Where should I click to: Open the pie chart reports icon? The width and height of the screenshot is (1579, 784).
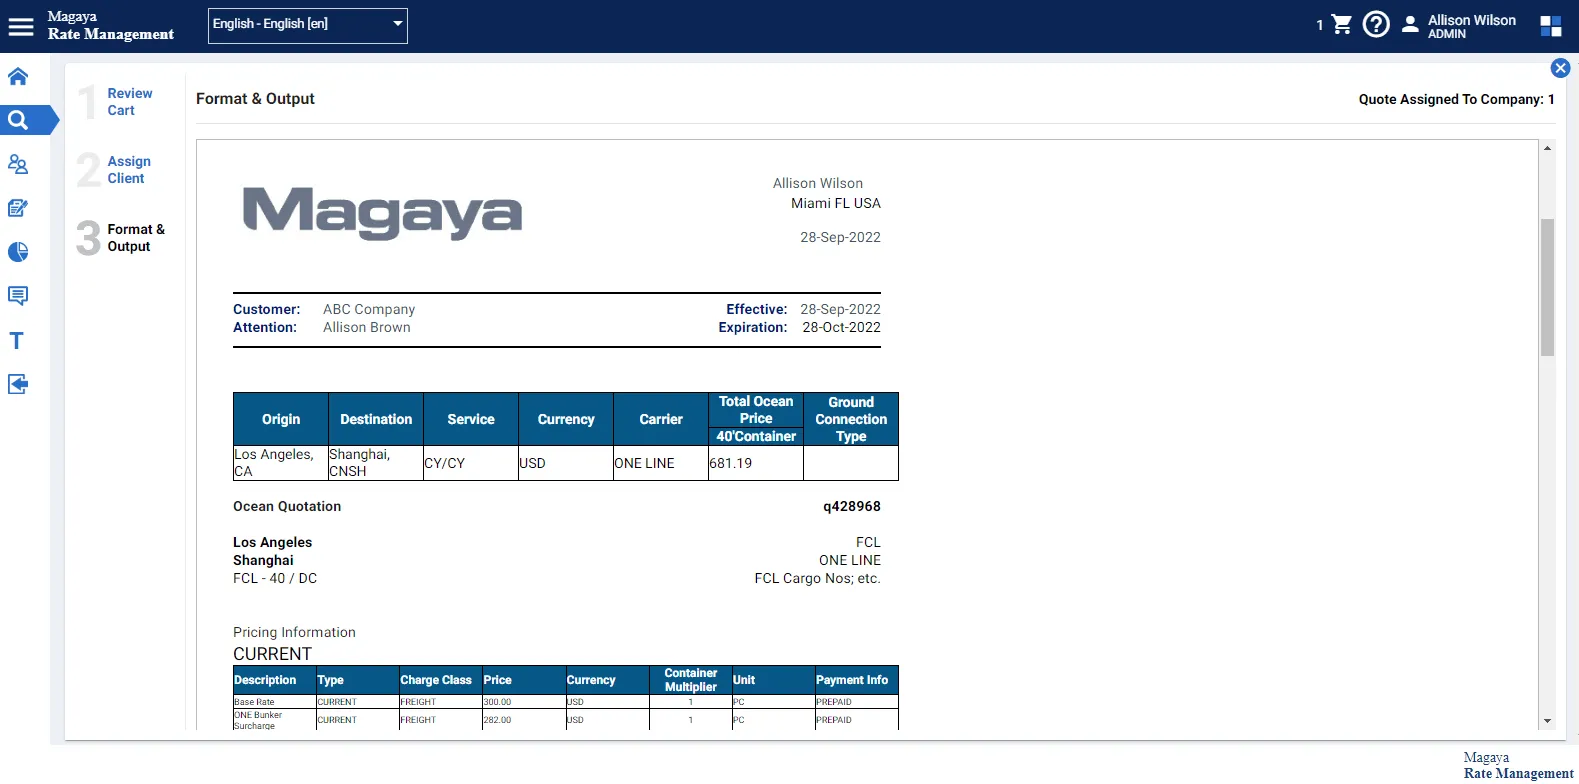pos(18,252)
